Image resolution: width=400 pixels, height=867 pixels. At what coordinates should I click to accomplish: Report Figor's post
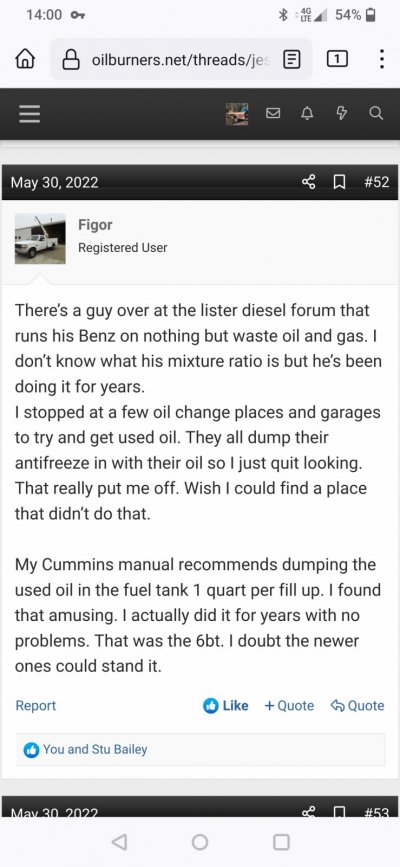[x=35, y=706]
